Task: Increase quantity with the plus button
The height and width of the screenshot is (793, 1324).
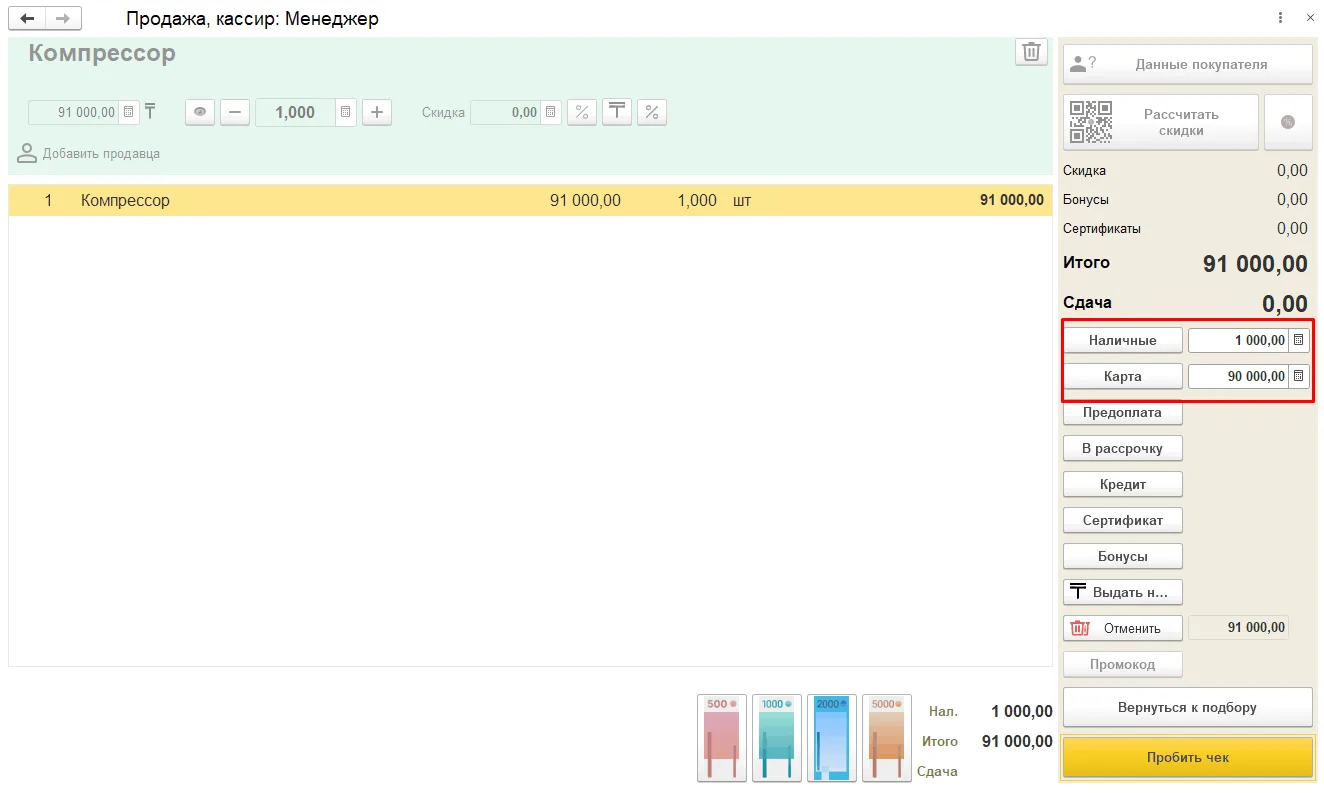Action: pyautogui.click(x=377, y=112)
